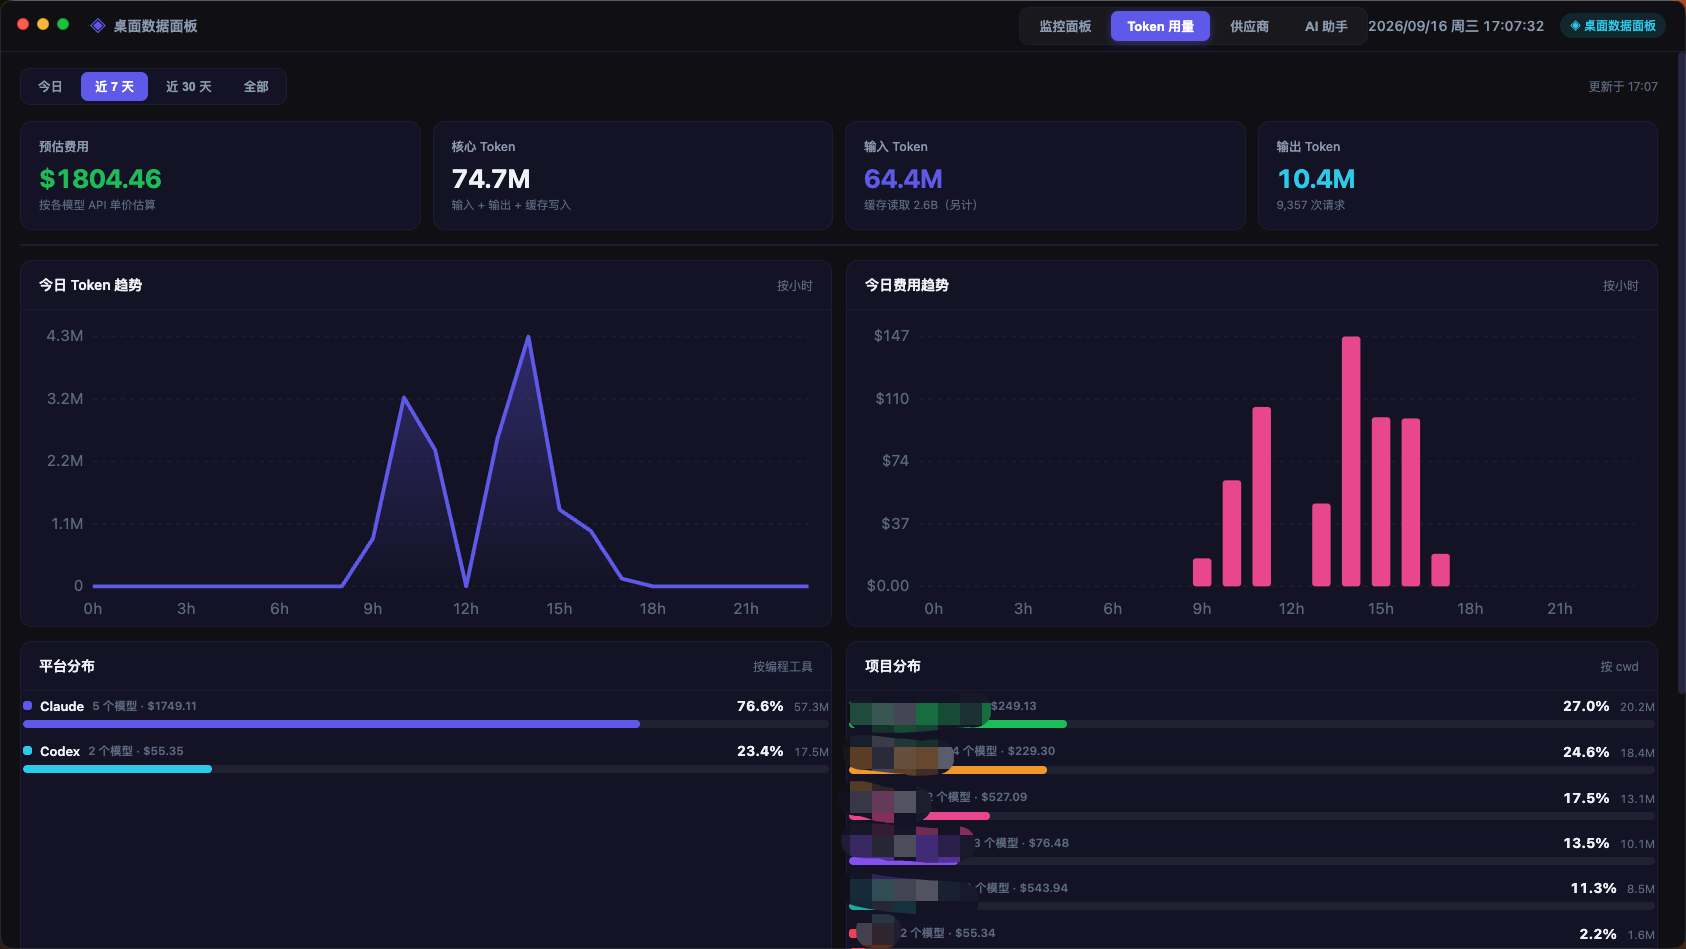
Task: Select the 今日 time range
Action: click(50, 87)
